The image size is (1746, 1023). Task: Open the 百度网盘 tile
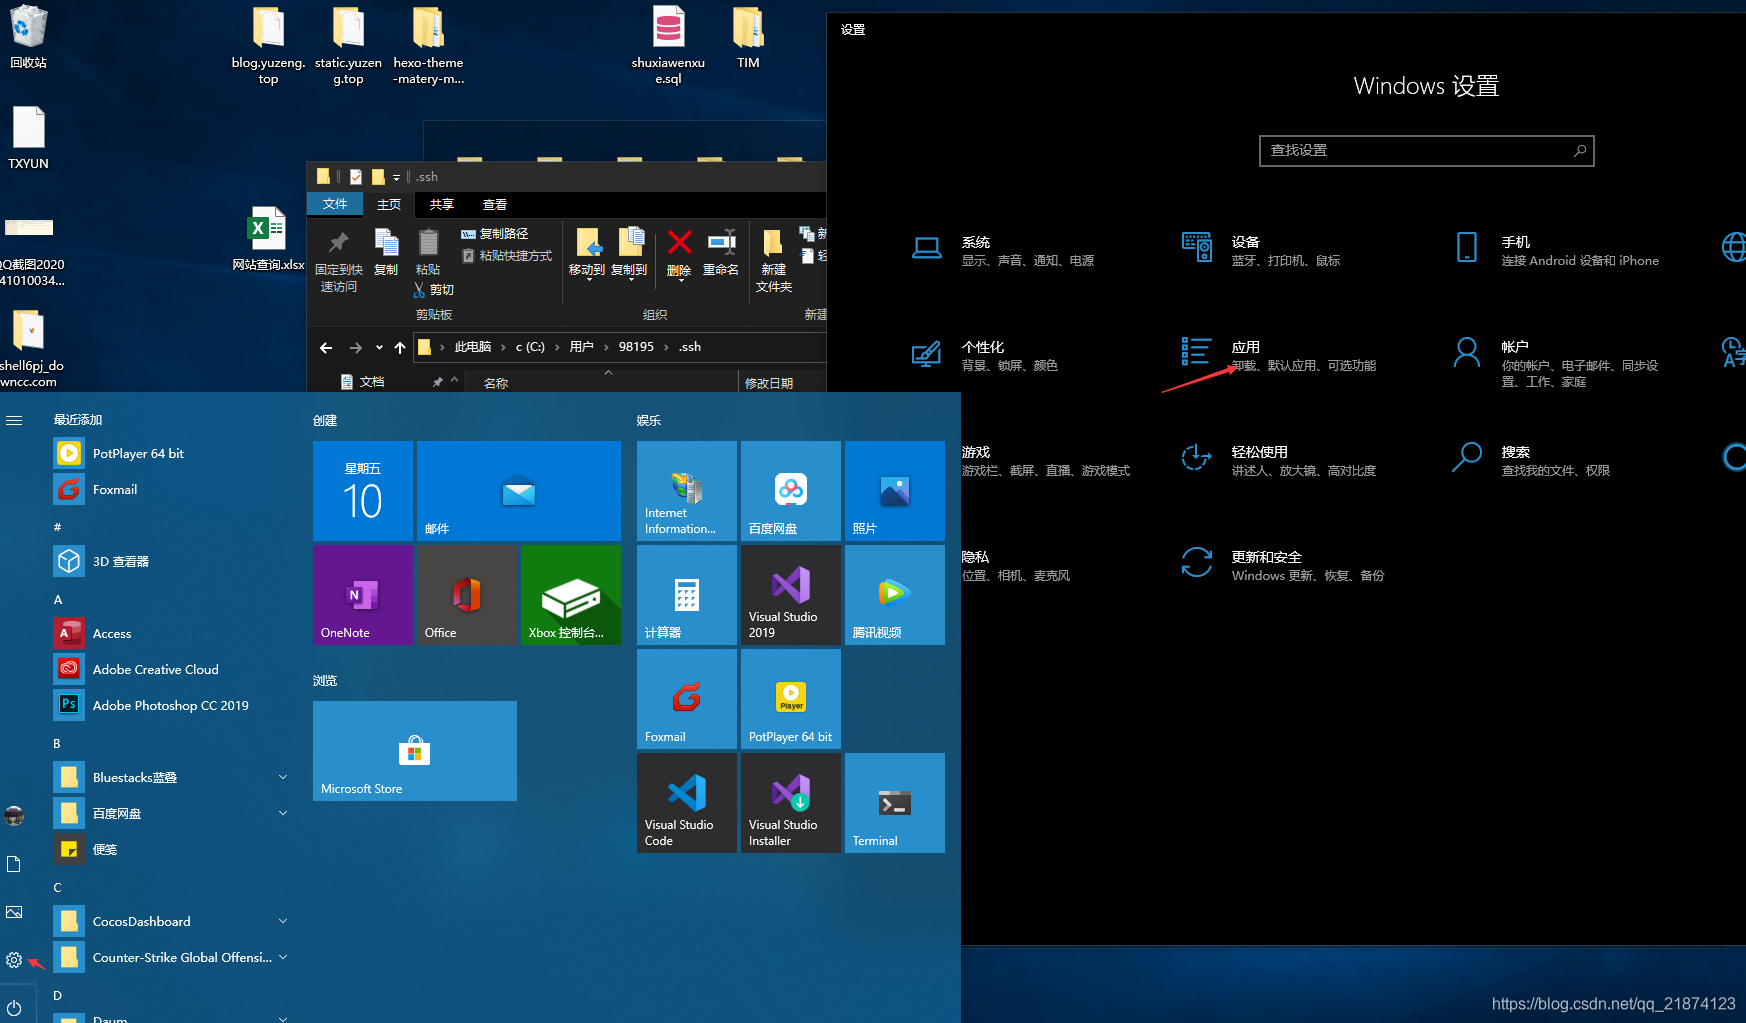point(791,491)
